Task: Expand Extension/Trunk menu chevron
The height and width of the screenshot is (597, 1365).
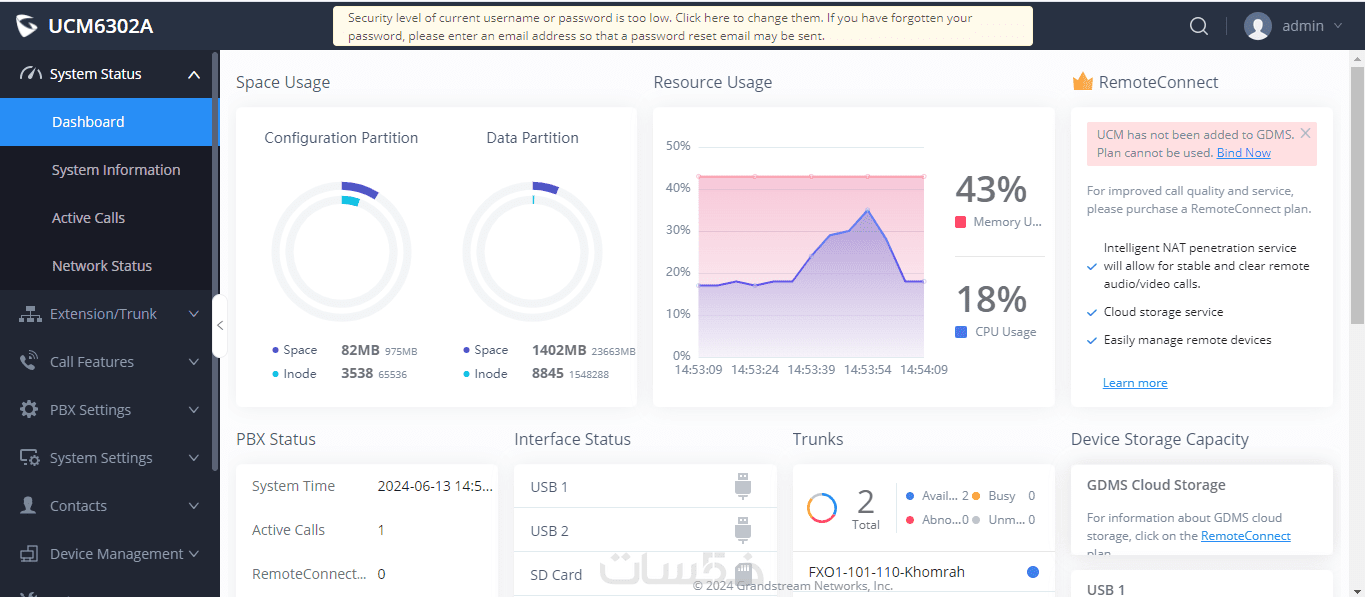Action: coord(194,314)
